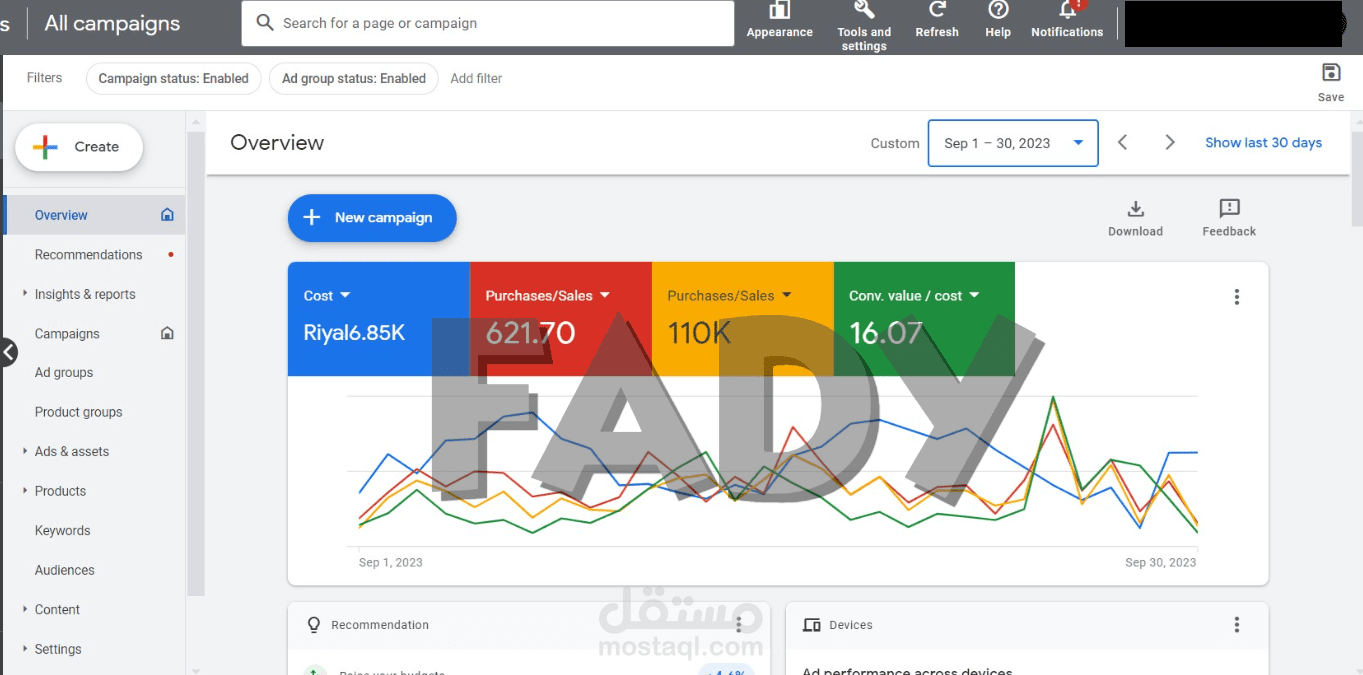
Task: Click home icon beside Campaigns
Action: (167, 334)
